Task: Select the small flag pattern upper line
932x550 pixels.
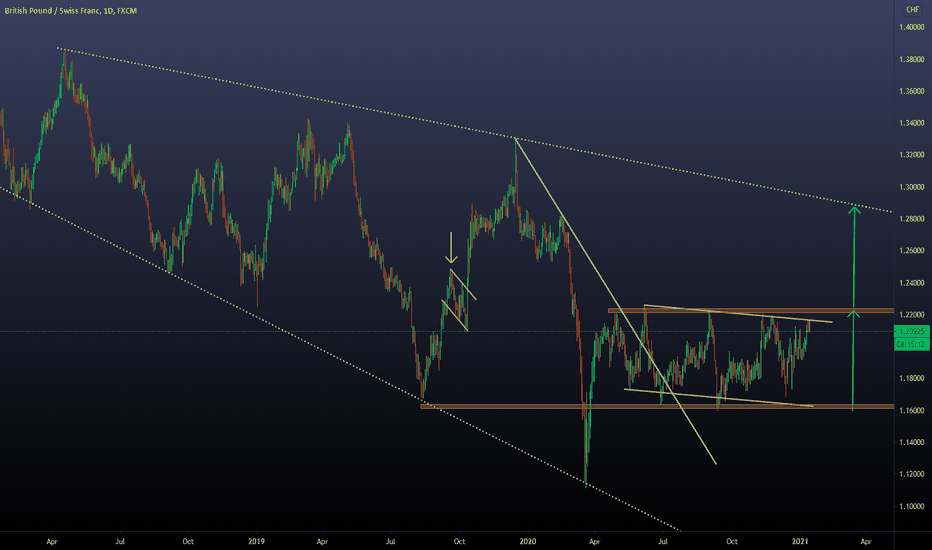Action: pos(463,285)
